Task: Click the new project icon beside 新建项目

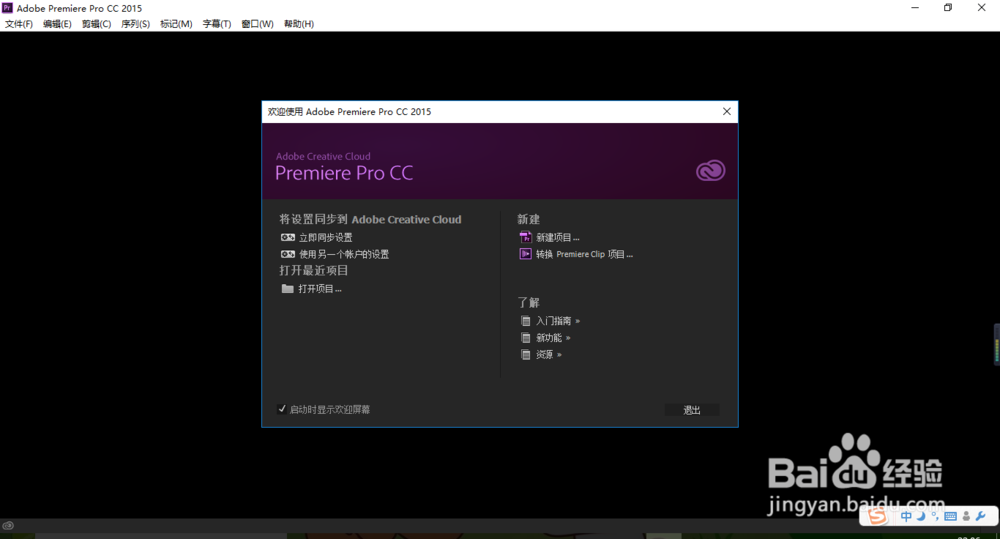Action: click(x=526, y=237)
